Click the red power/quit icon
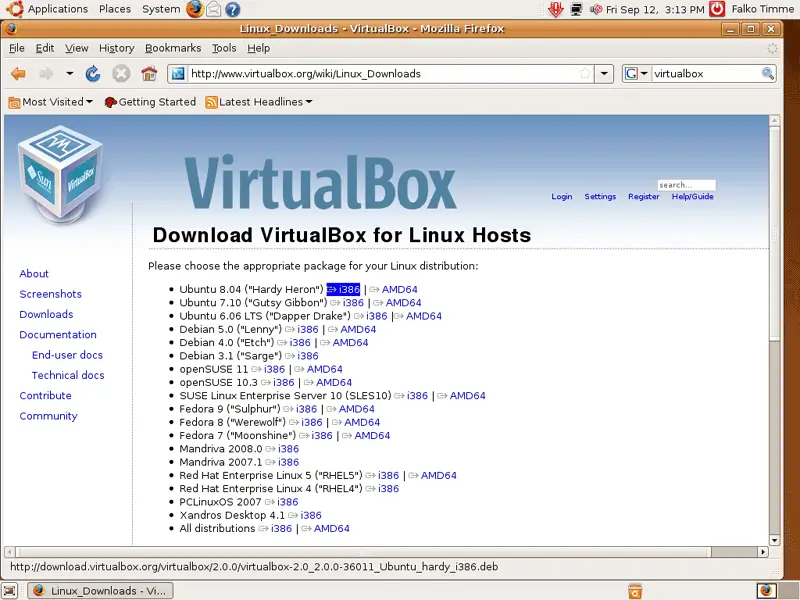Screen dimensions: 800x600 717,9
